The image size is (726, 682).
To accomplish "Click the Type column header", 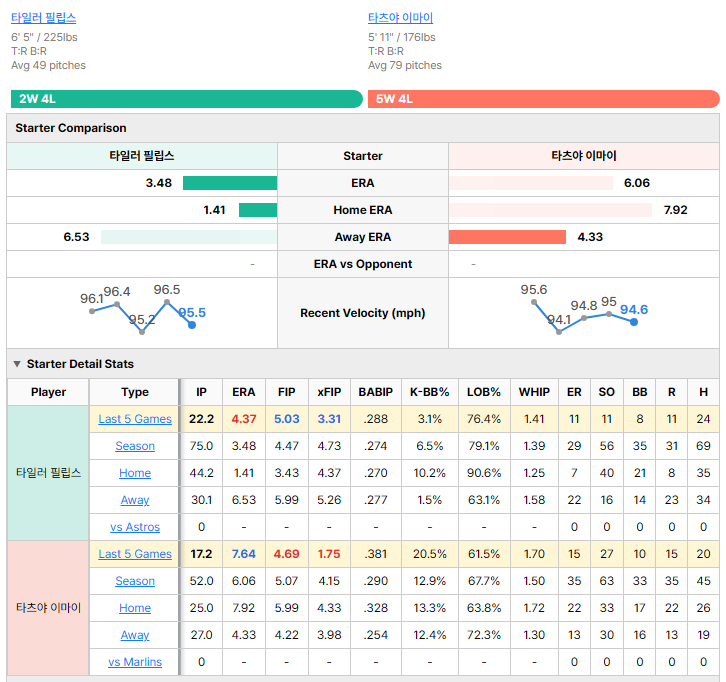I will tap(135, 392).
